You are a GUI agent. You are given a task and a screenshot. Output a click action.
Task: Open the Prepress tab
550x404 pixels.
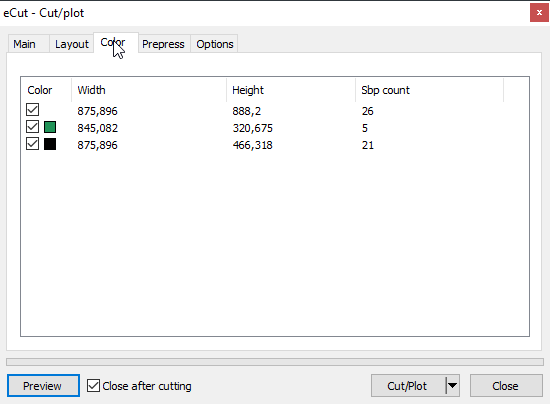[x=164, y=44]
